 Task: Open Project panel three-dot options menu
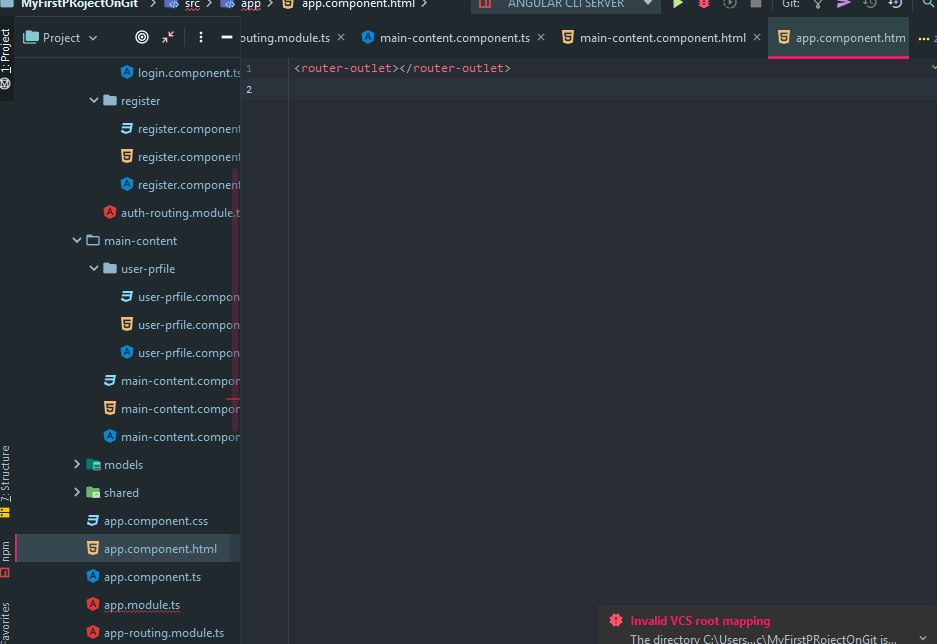point(201,37)
